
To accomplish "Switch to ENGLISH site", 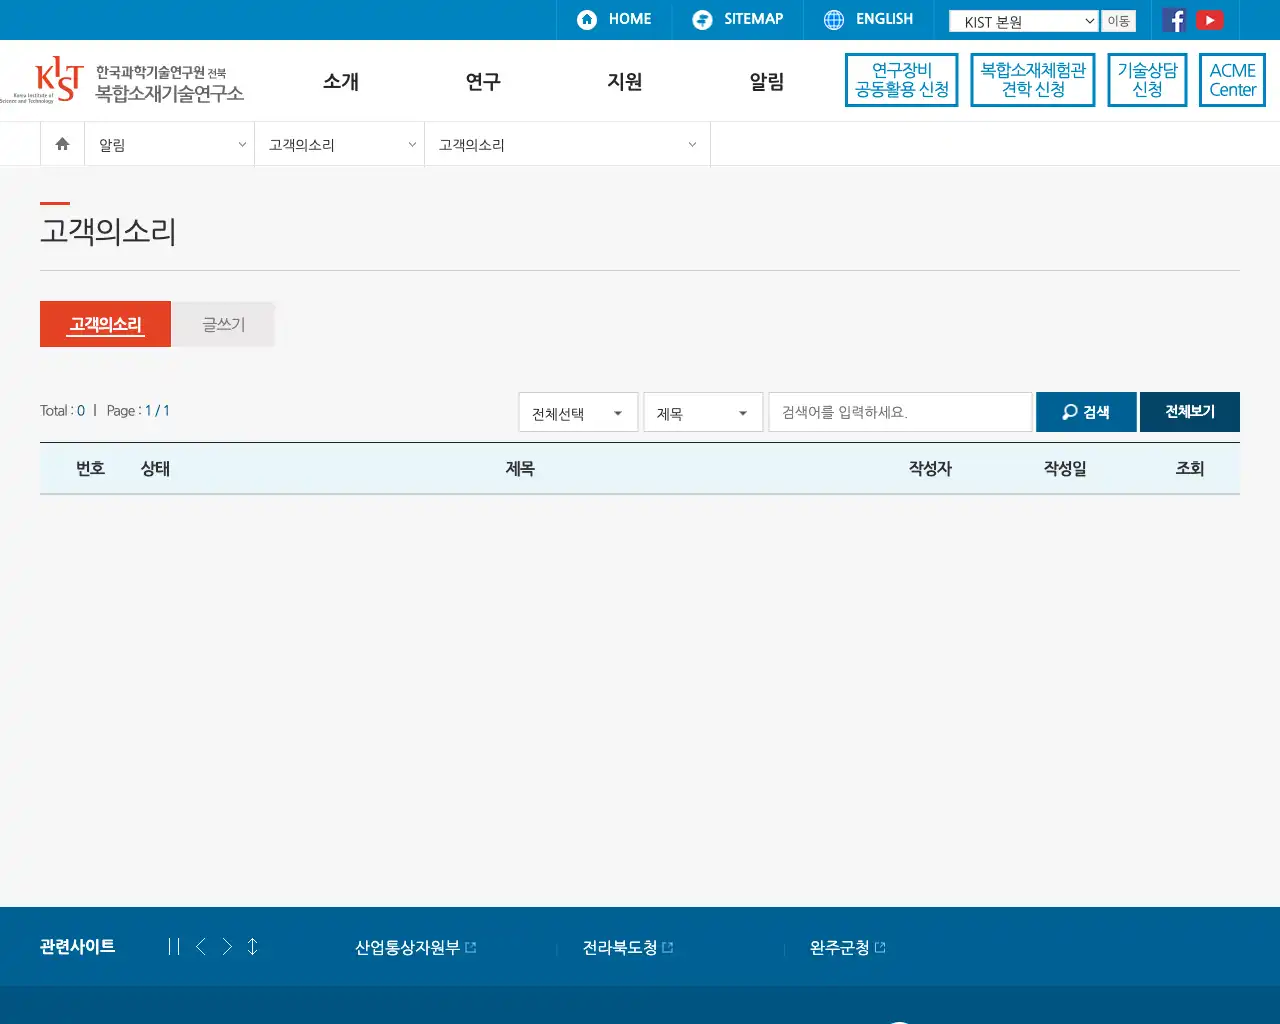I will tap(868, 19).
